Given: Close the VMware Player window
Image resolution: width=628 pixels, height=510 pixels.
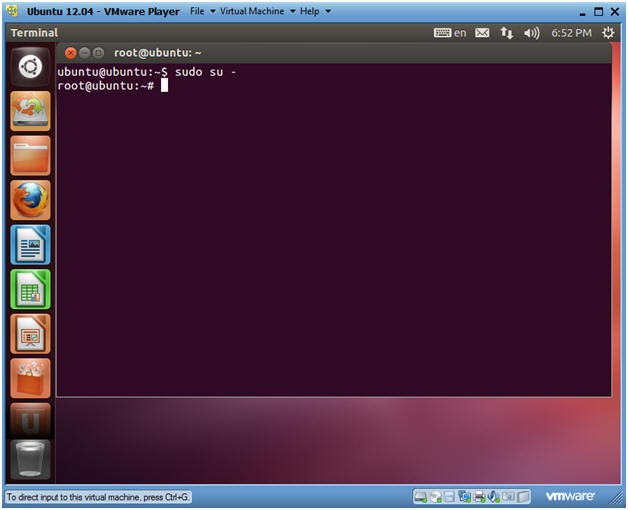Looking at the screenshot, I should [x=615, y=12].
